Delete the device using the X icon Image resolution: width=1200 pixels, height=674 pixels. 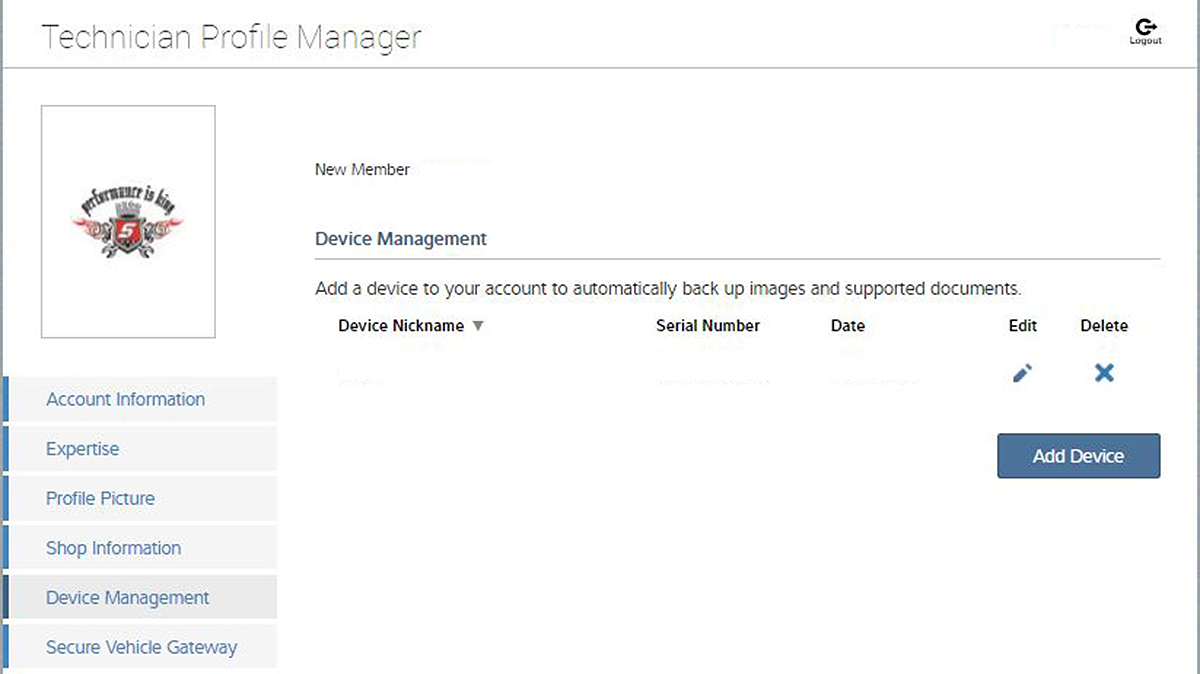[1104, 373]
